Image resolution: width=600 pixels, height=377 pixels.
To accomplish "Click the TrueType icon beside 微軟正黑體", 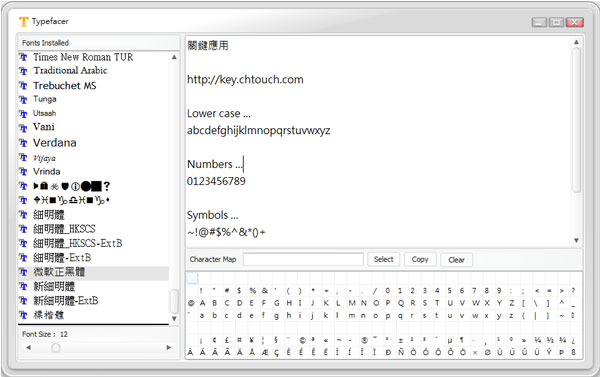I will point(23,272).
